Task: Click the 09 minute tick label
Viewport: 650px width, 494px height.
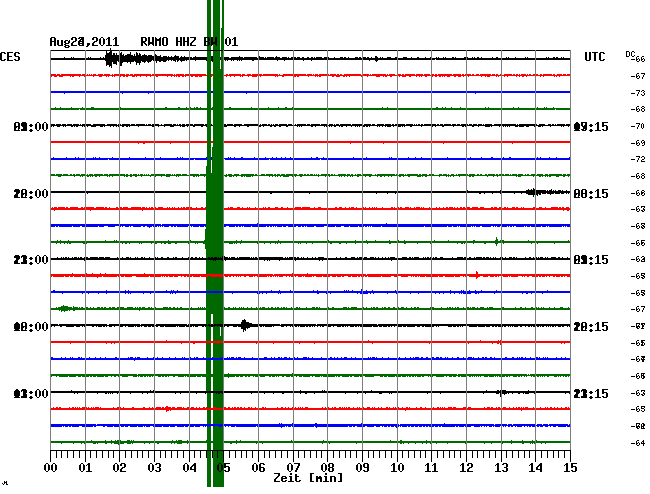Action: [362, 468]
